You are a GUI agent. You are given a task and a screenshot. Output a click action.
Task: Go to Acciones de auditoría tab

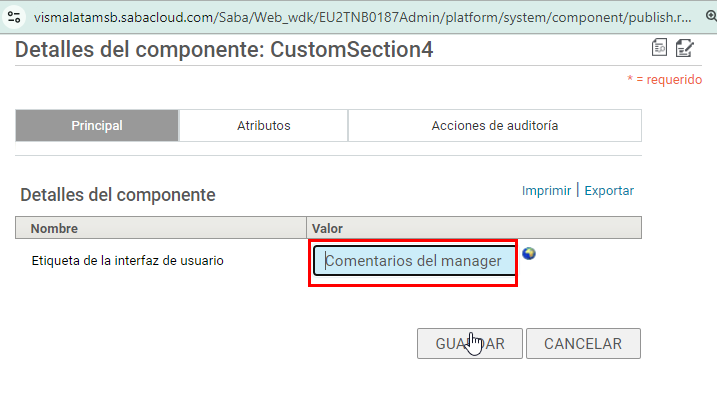click(494, 126)
